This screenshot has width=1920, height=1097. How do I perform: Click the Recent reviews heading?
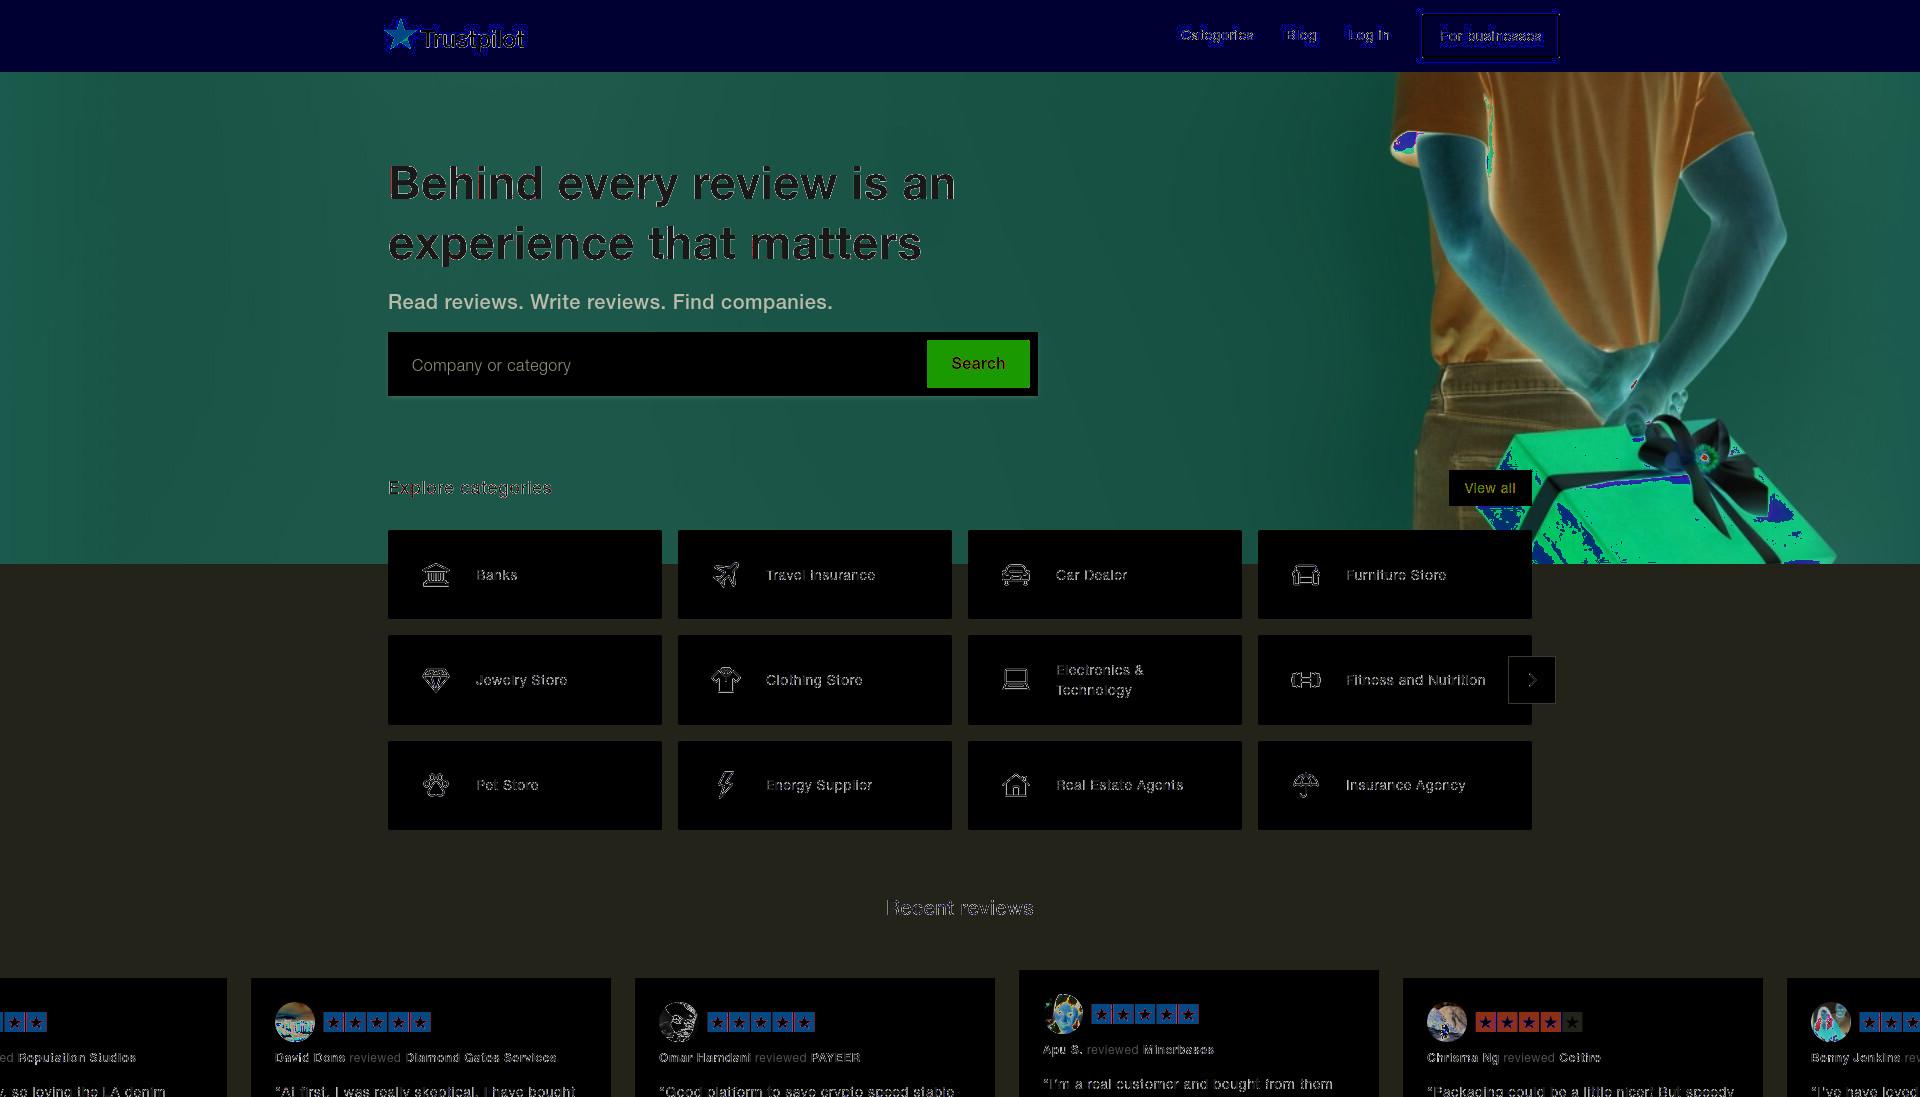[x=960, y=908]
